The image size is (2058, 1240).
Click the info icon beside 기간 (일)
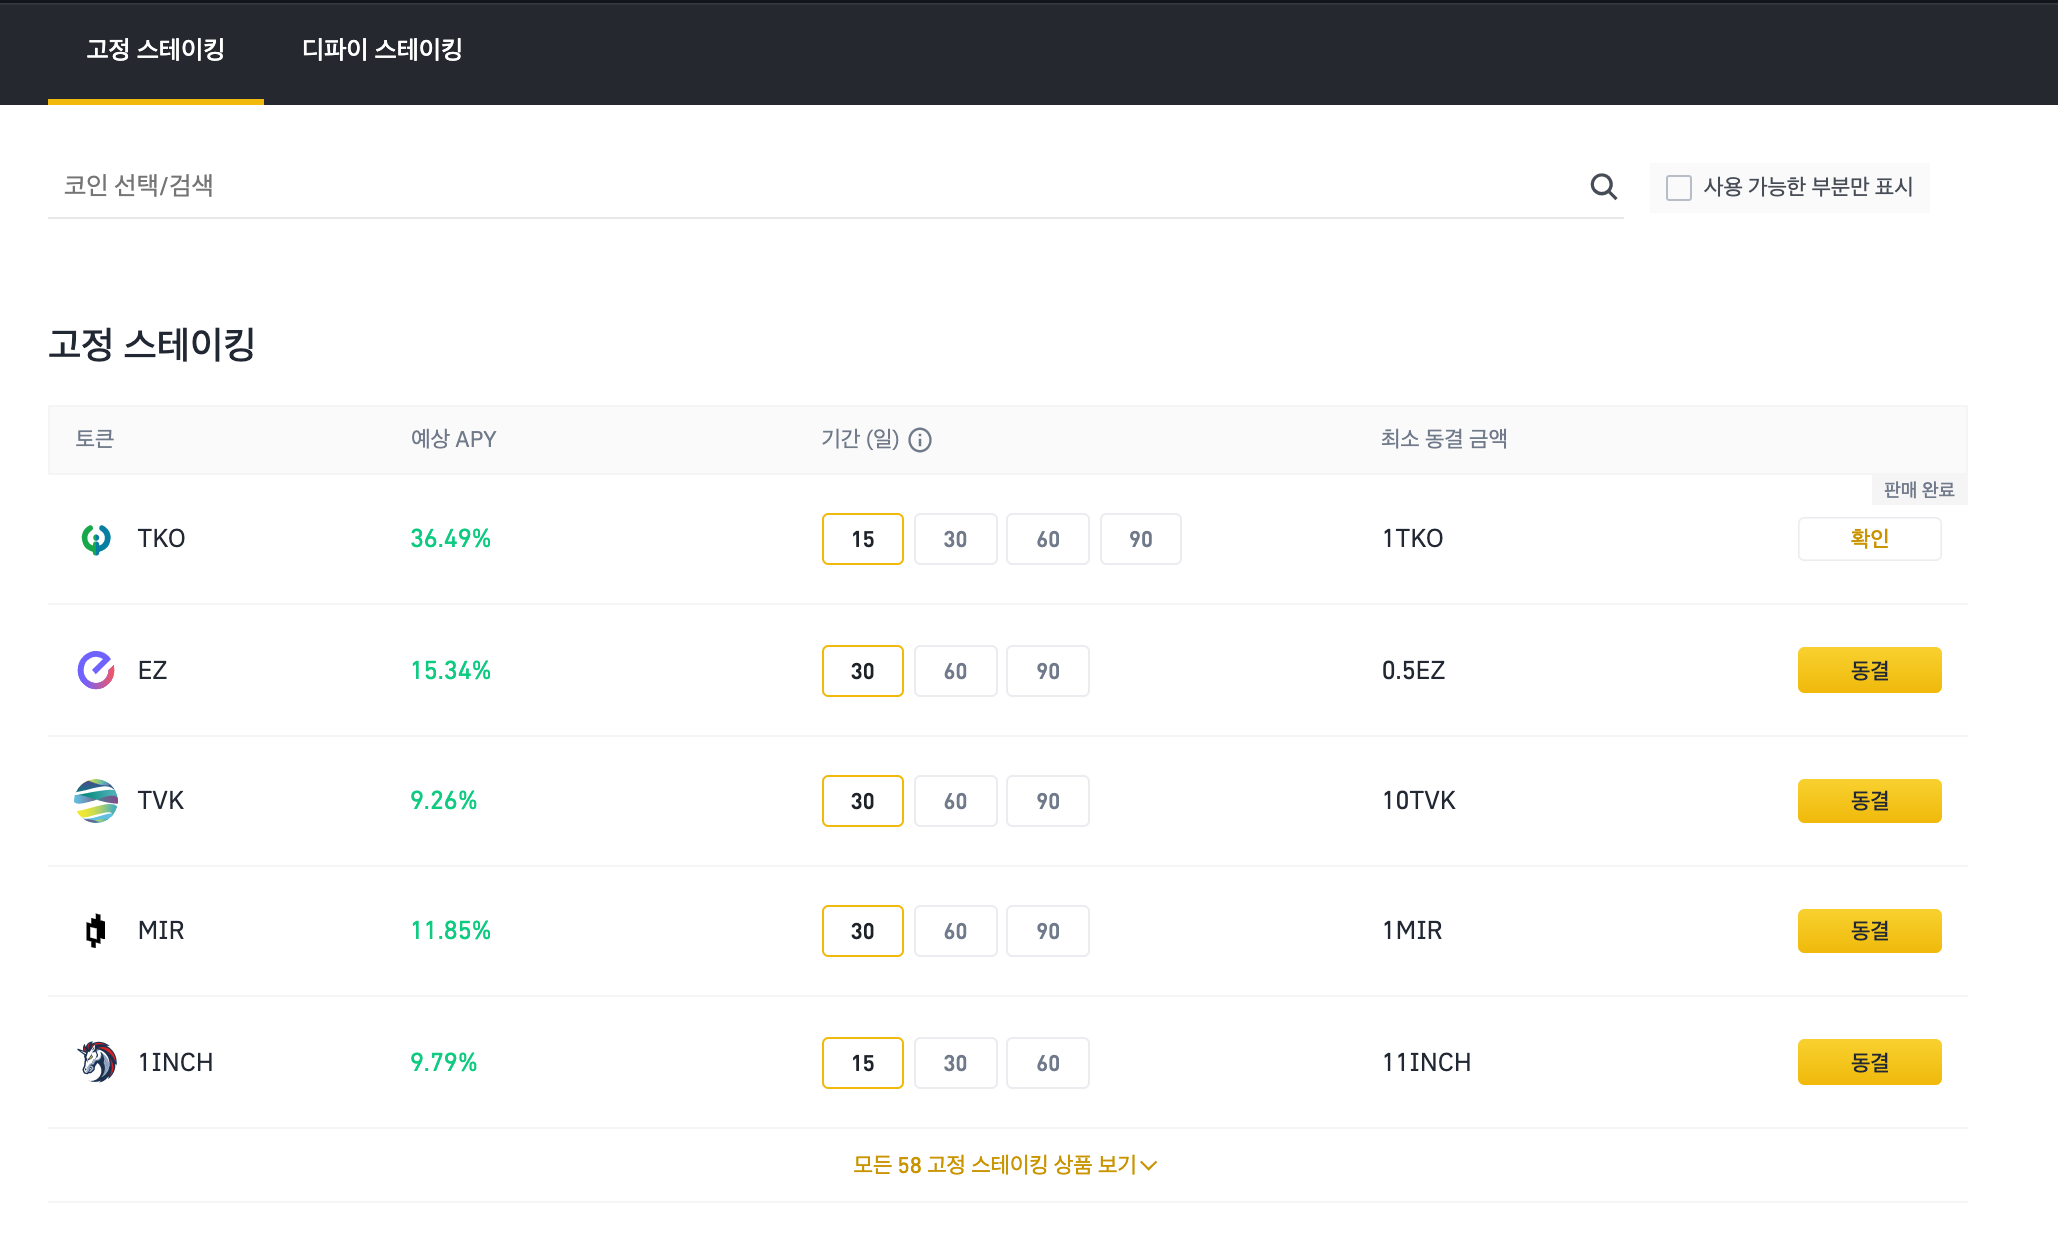point(920,440)
